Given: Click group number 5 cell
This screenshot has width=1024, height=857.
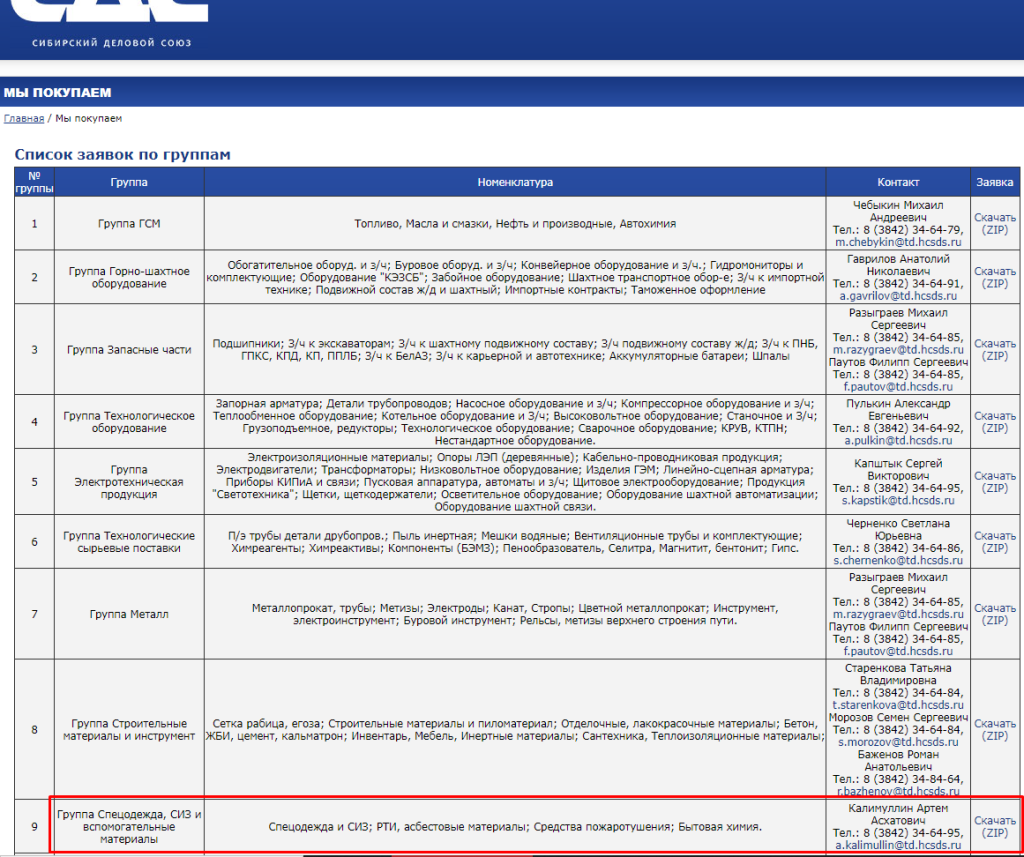Looking at the screenshot, I should click(x=35, y=482).
